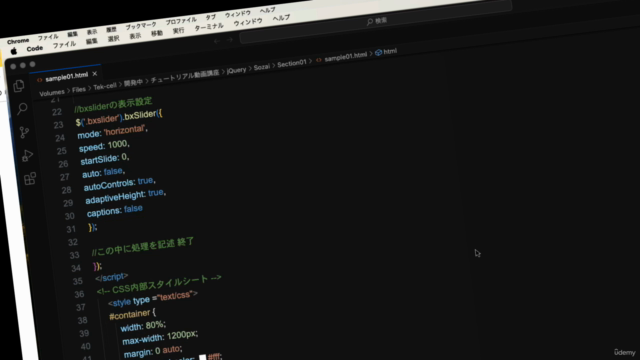Click line number 22 in the gutter
The image size is (640, 360).
pos(57,112)
